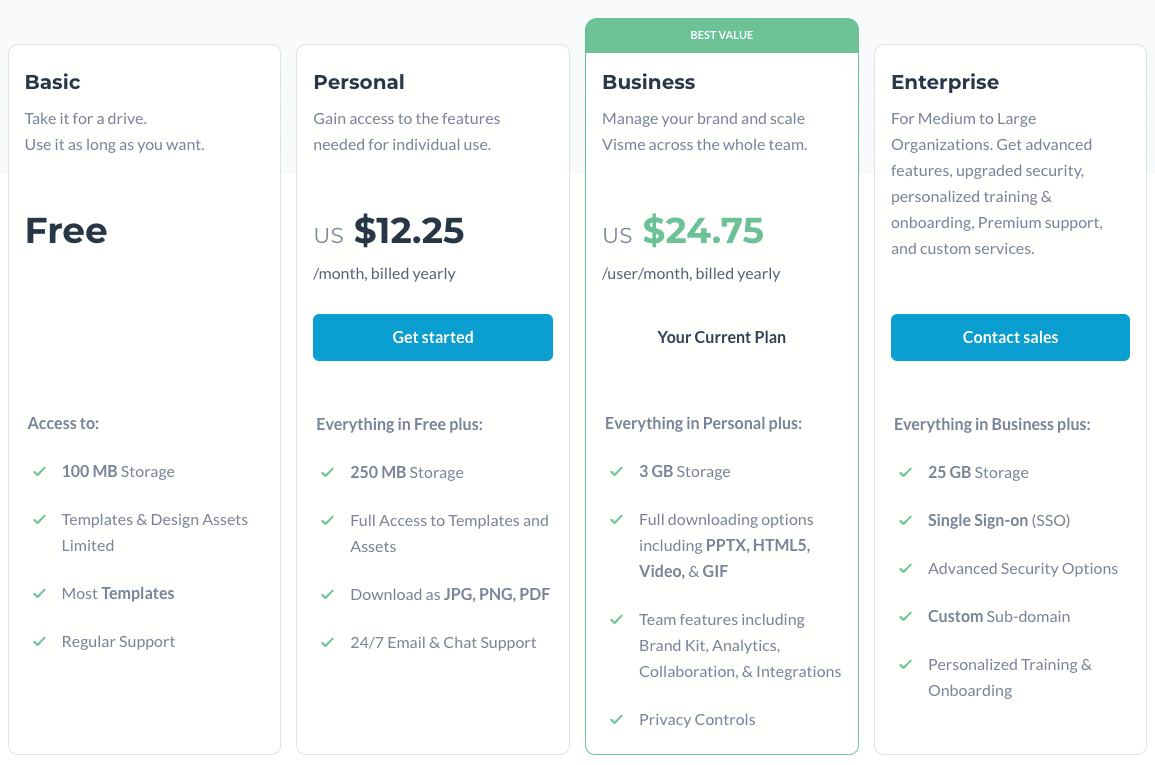Click the $24.75 Business price
1155x765 pixels.
703,230
